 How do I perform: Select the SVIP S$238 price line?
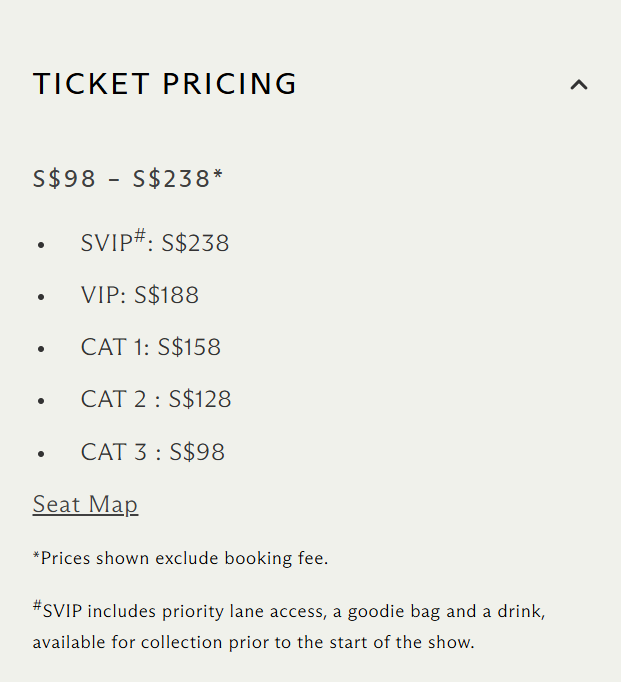click(155, 243)
